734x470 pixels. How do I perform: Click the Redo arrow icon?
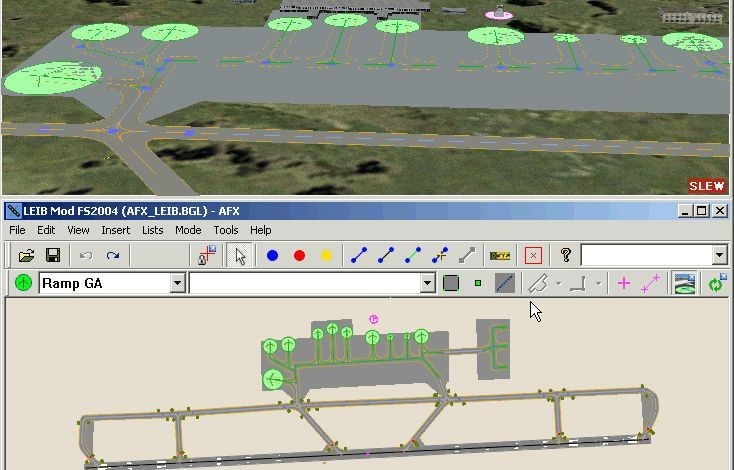(x=113, y=256)
